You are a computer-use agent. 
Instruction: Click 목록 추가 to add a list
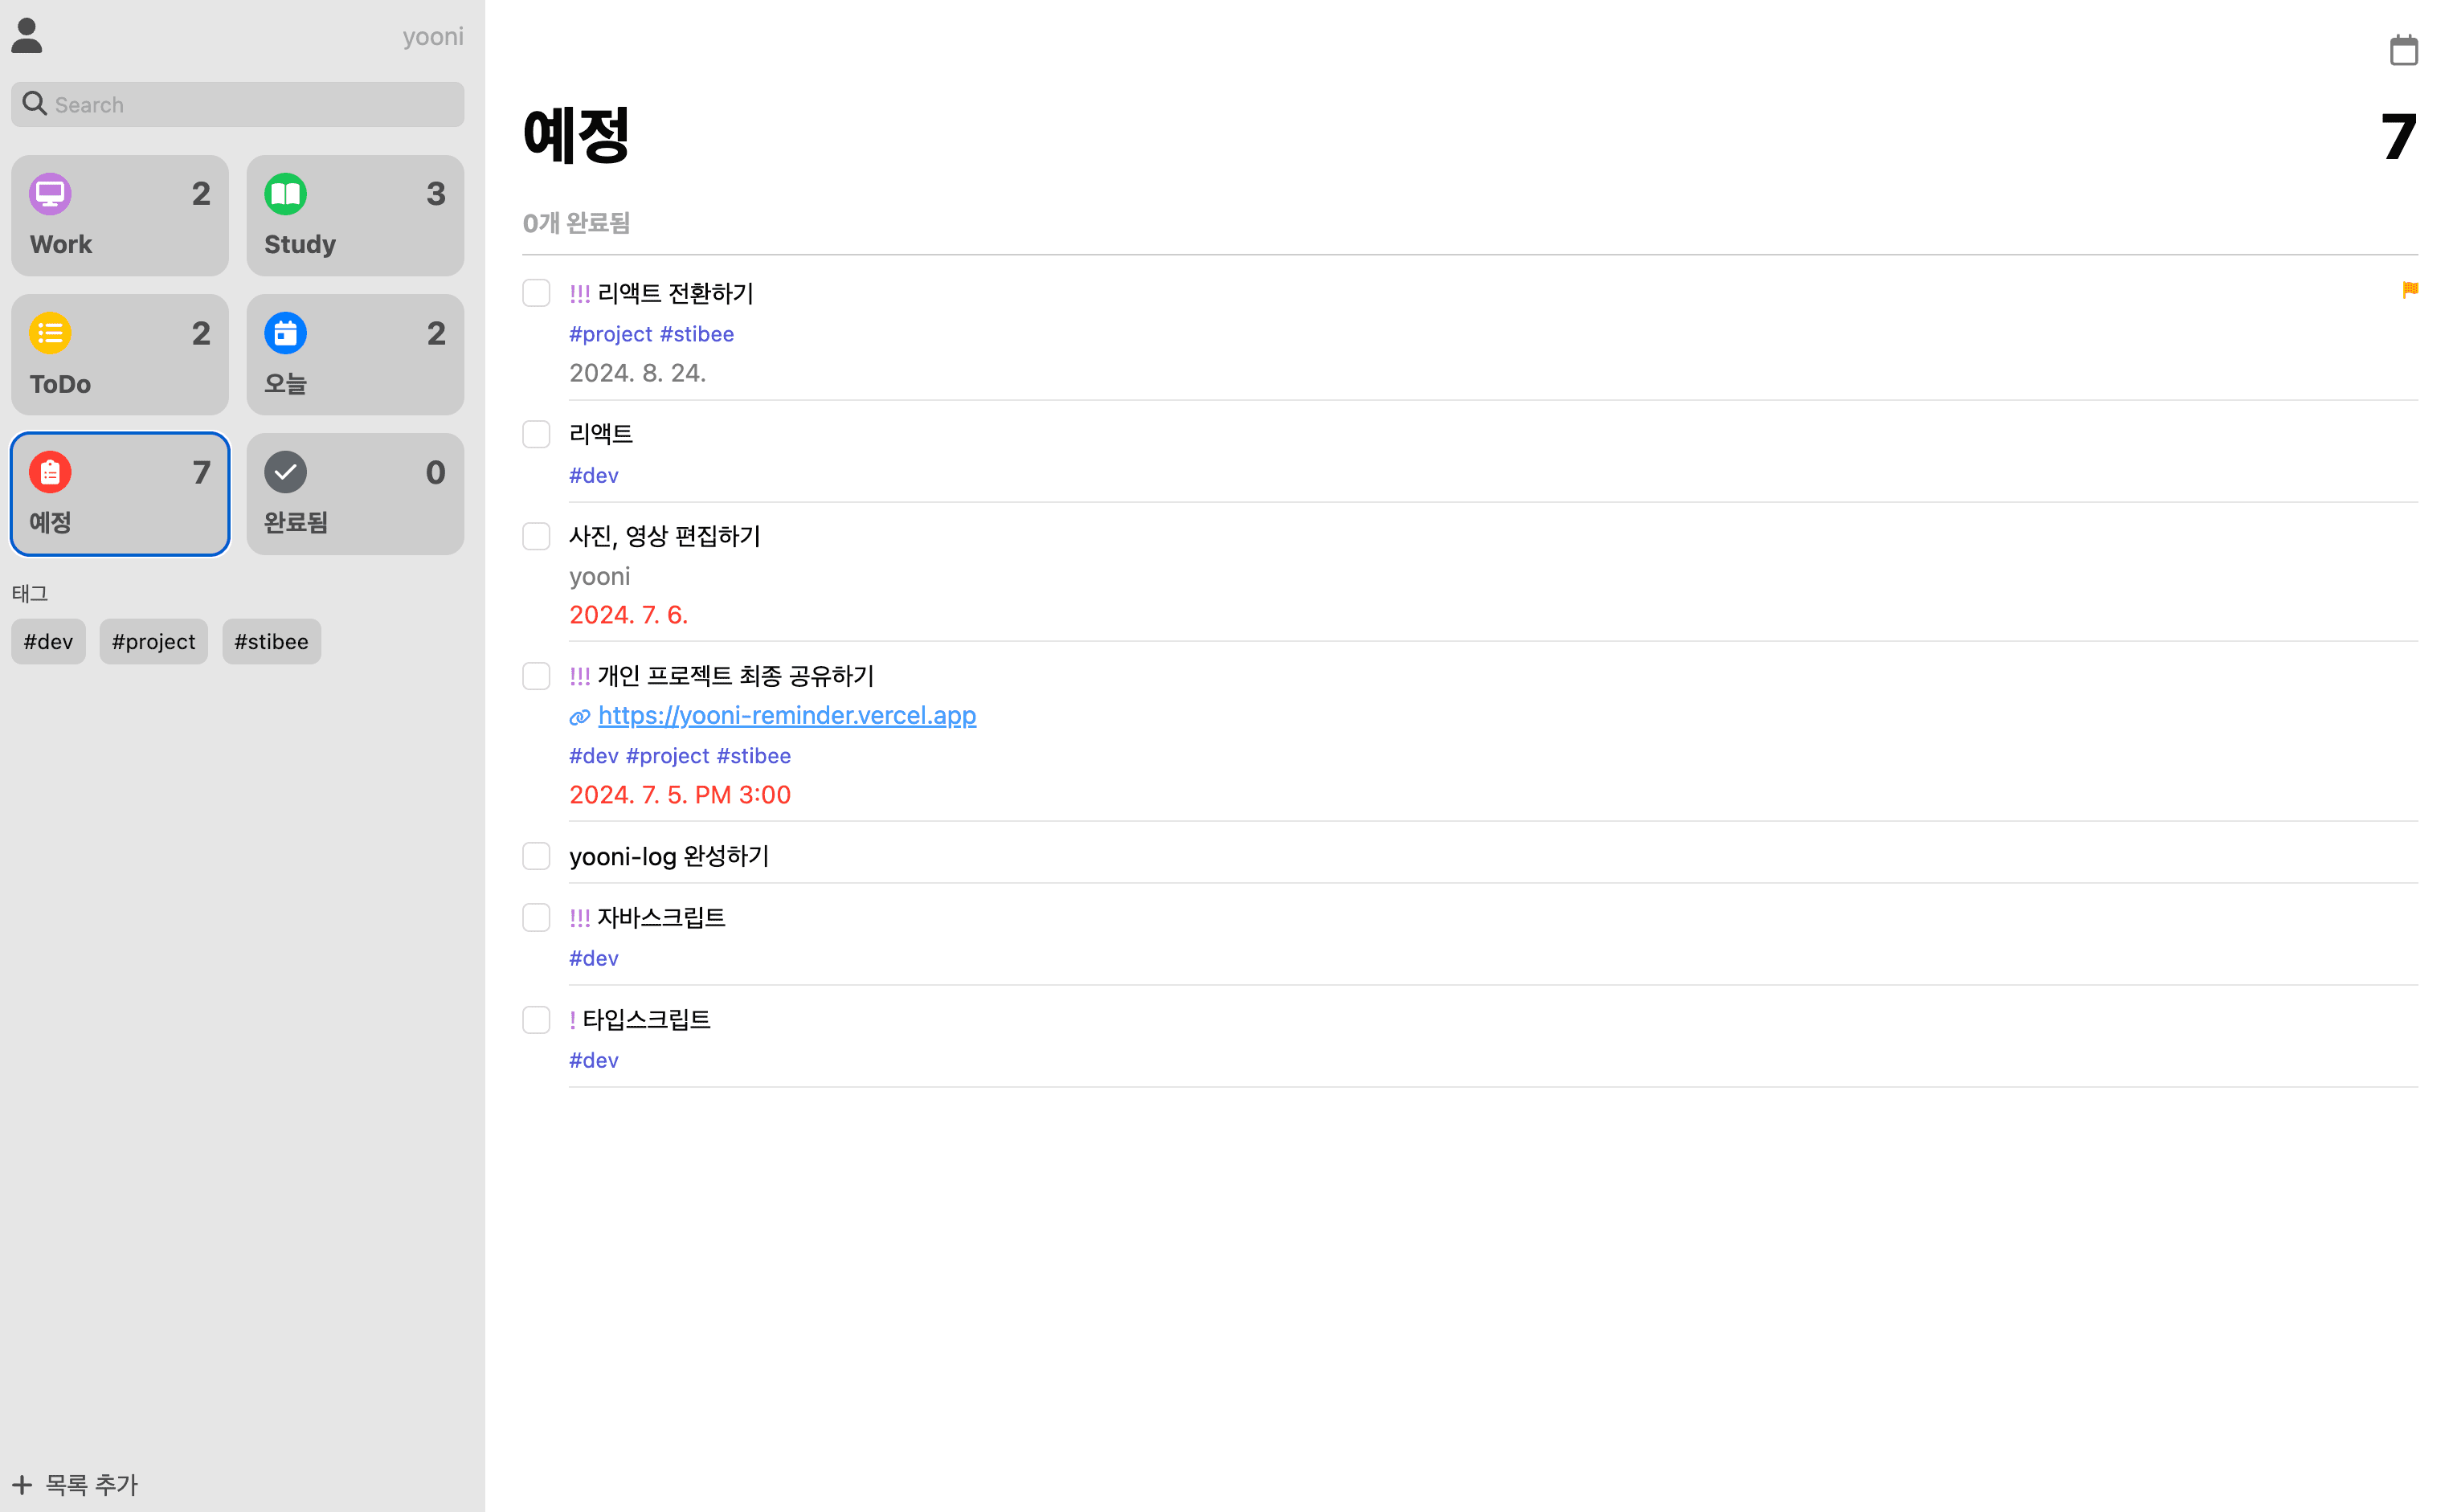click(76, 1484)
